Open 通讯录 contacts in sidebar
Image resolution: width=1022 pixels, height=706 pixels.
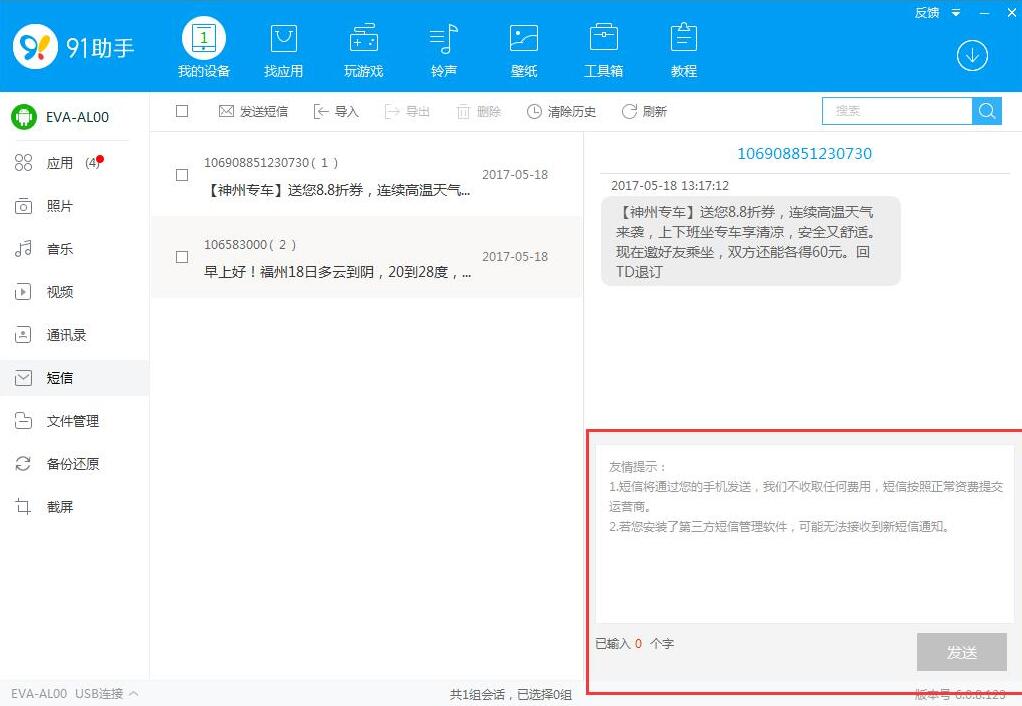(x=74, y=335)
